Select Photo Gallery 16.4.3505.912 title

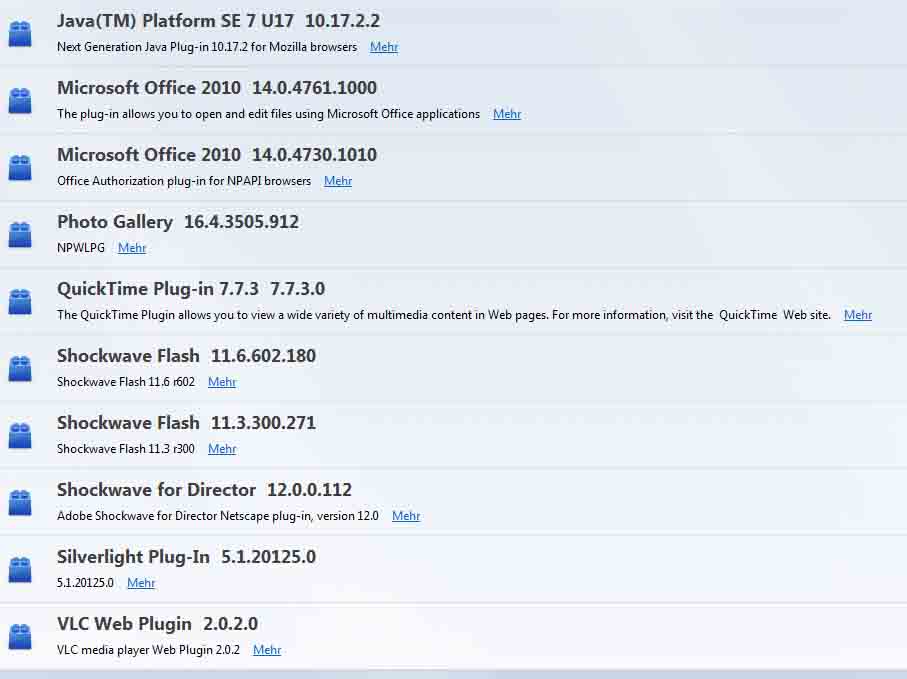(x=178, y=222)
